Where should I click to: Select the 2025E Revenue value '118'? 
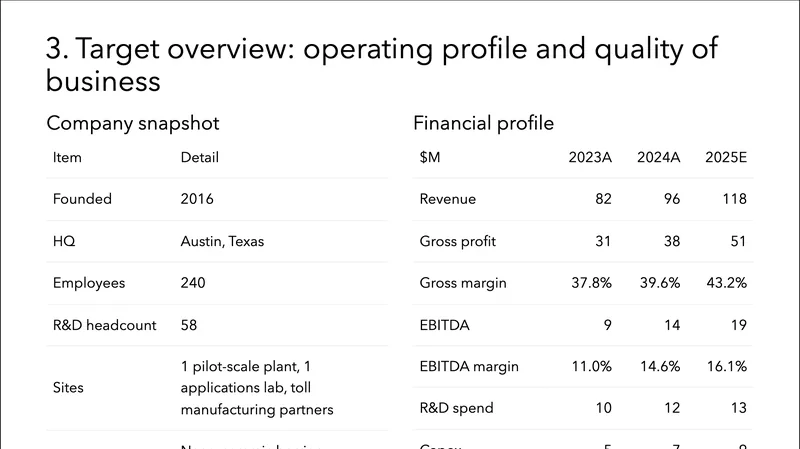[x=734, y=199]
